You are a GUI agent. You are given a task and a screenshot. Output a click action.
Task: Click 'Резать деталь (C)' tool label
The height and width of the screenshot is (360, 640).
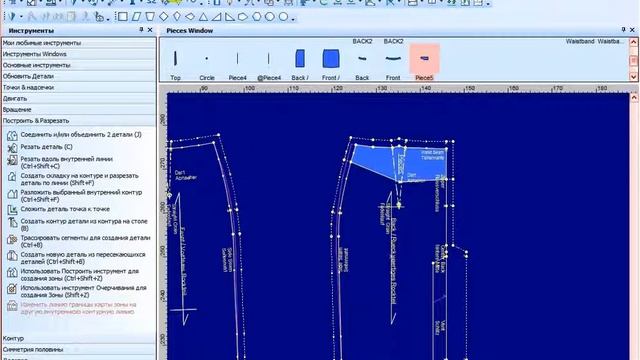(x=47, y=147)
